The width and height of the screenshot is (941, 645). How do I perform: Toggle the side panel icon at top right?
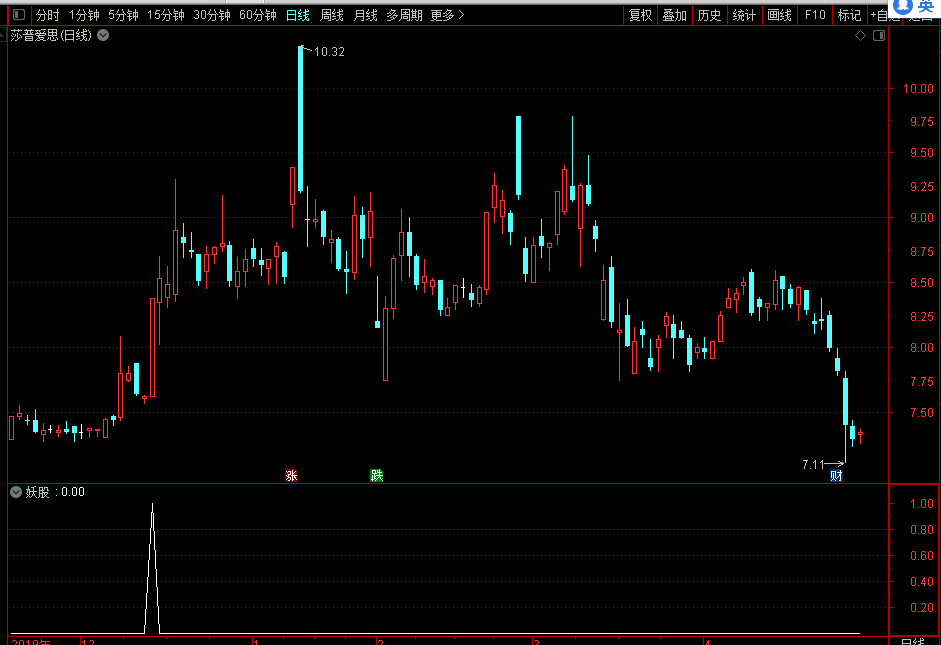pos(879,36)
